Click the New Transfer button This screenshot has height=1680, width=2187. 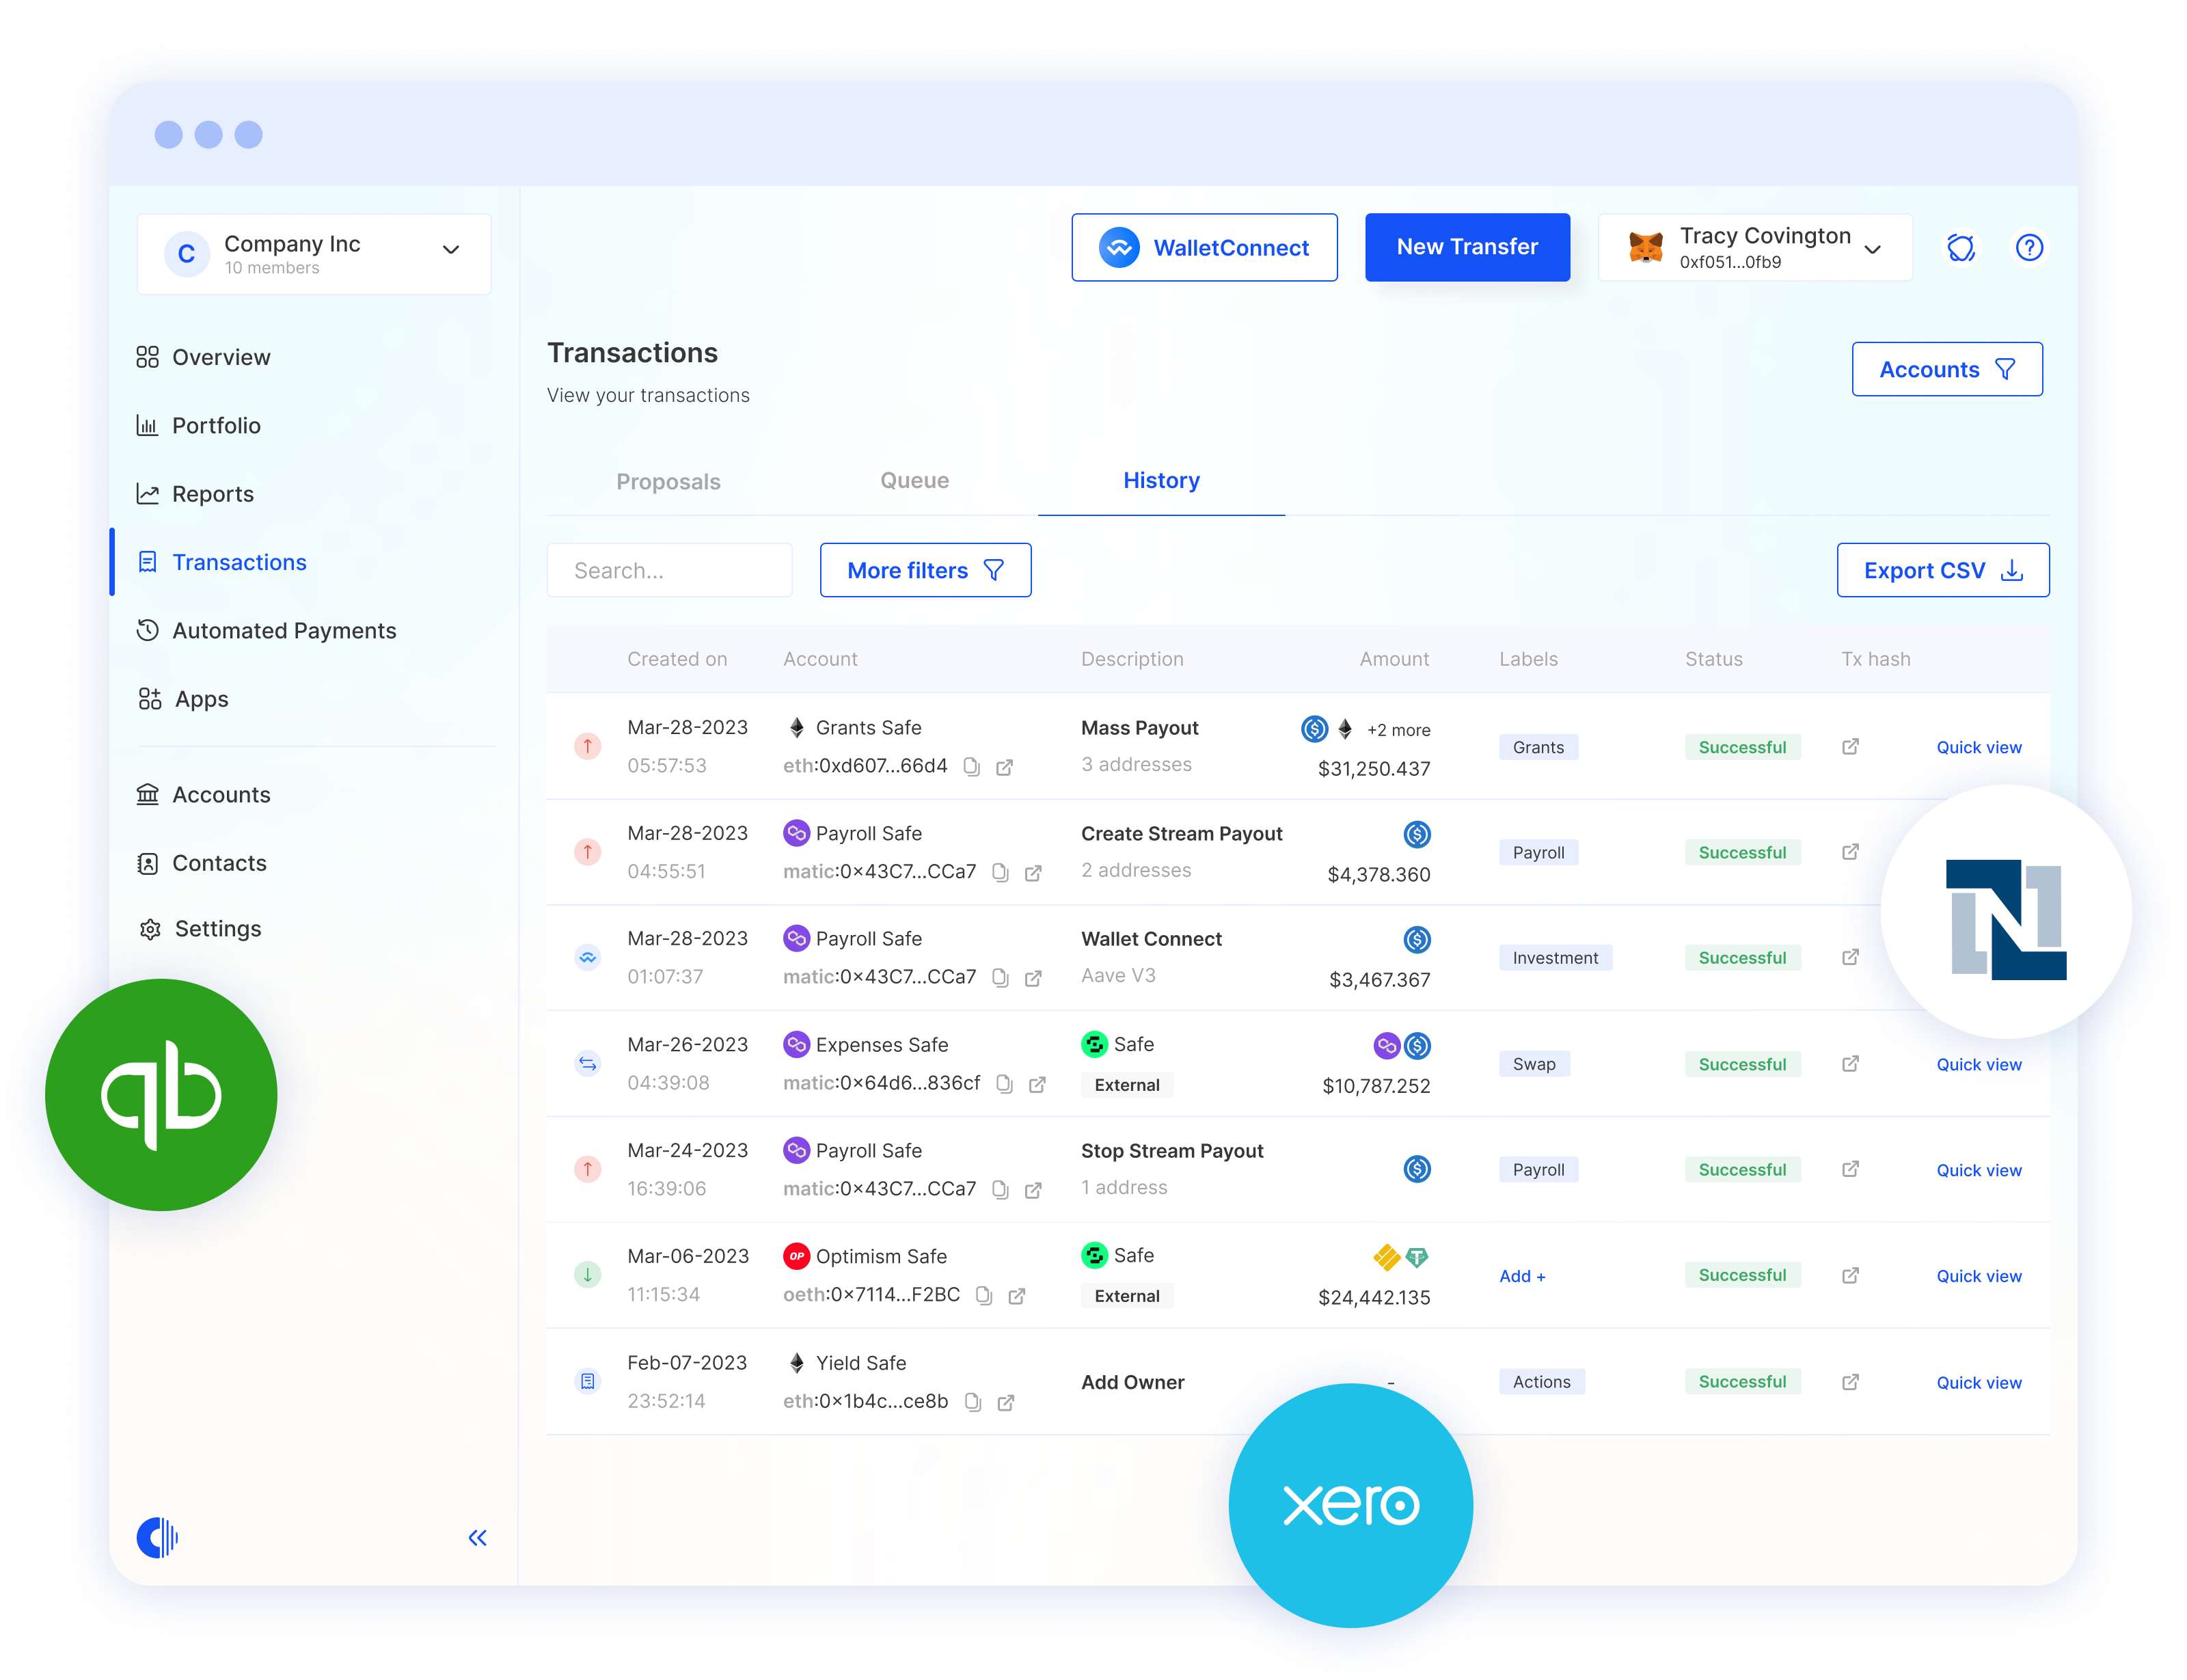pyautogui.click(x=1466, y=246)
